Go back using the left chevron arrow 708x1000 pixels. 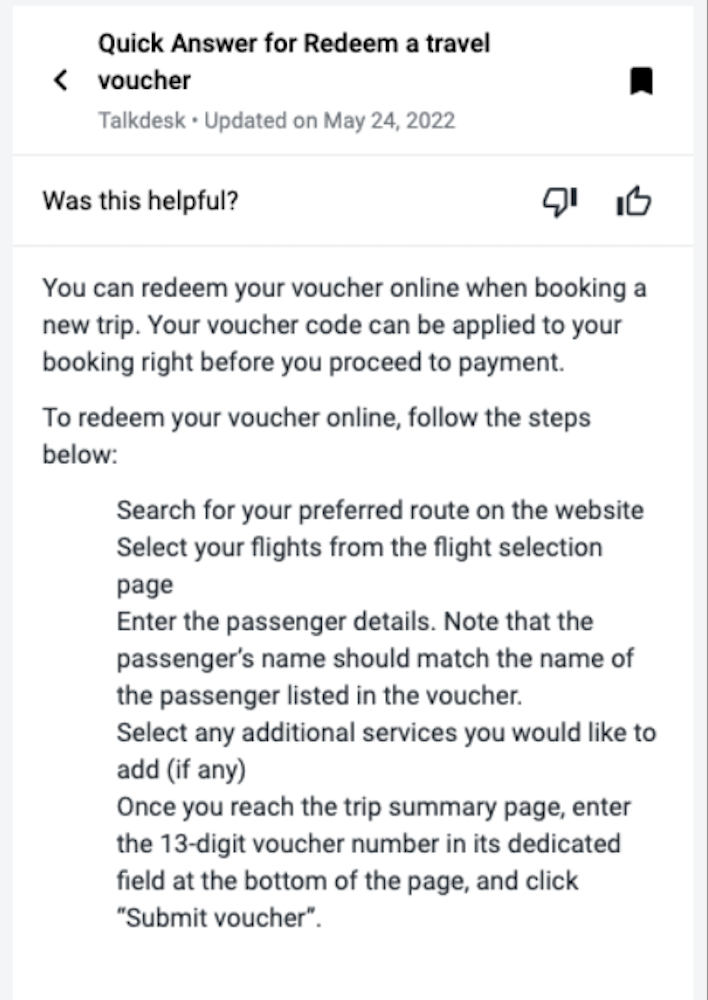point(61,81)
